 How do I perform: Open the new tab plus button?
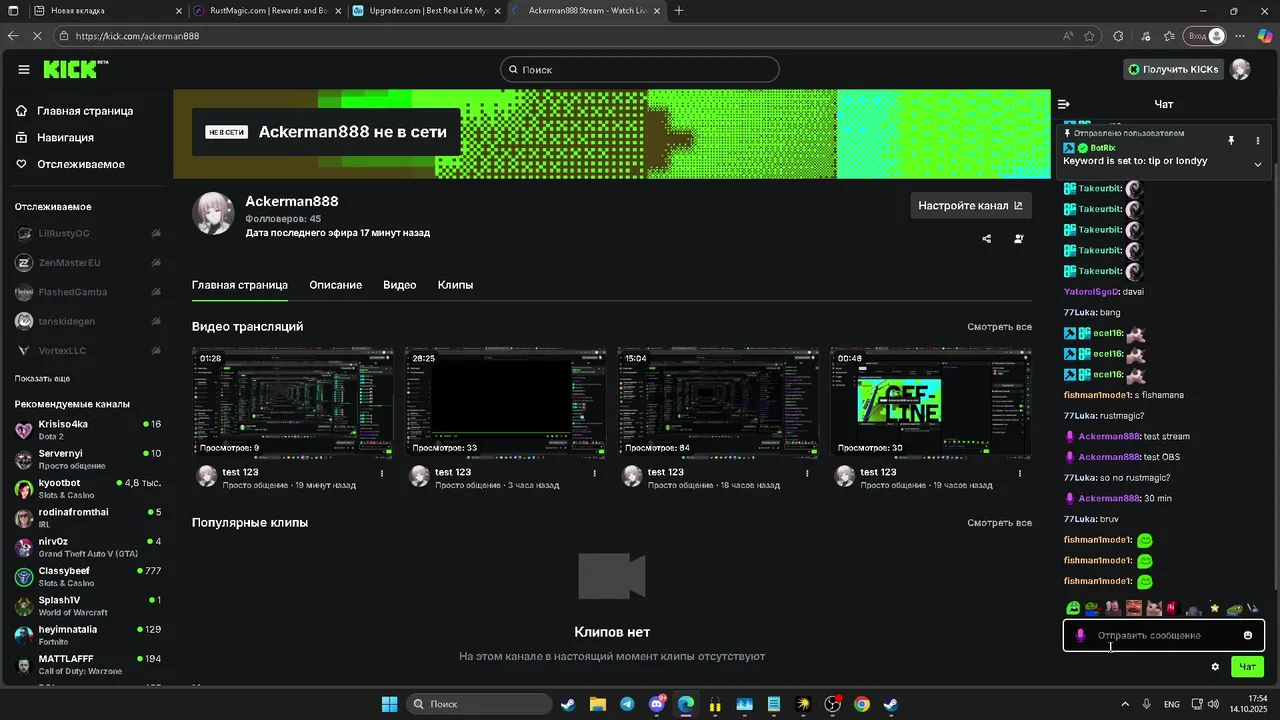[679, 11]
